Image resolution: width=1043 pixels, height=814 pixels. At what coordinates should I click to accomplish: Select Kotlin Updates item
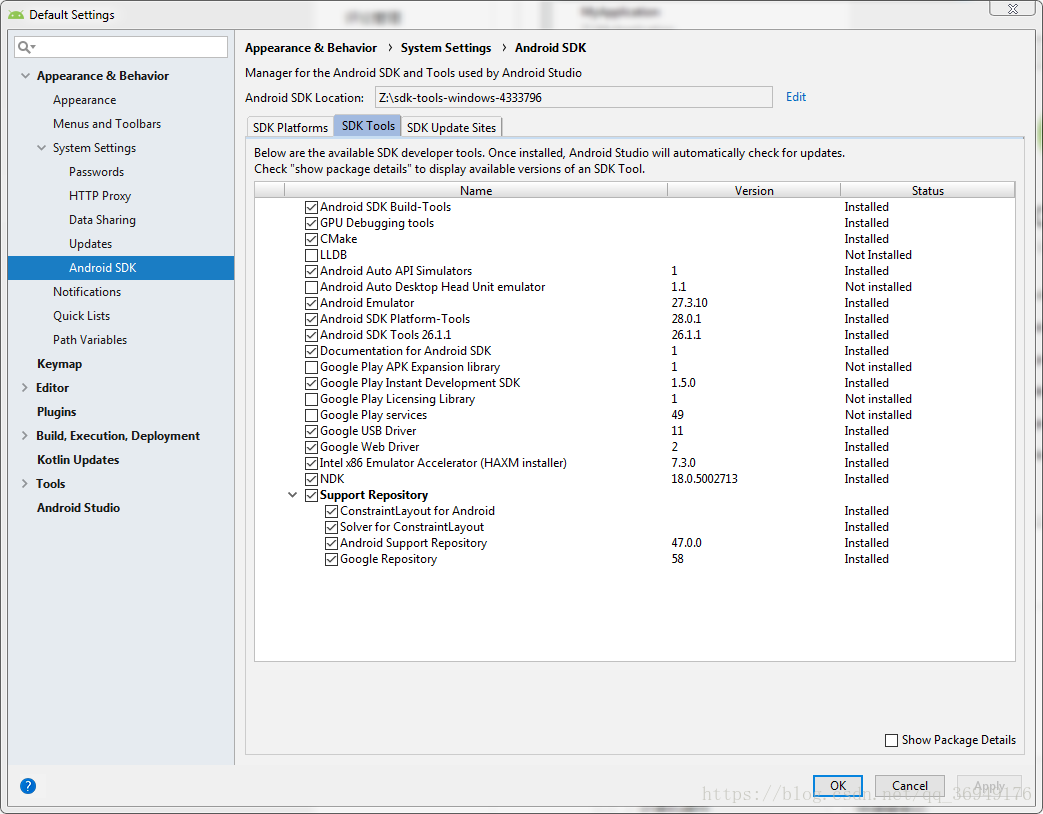click(78, 460)
